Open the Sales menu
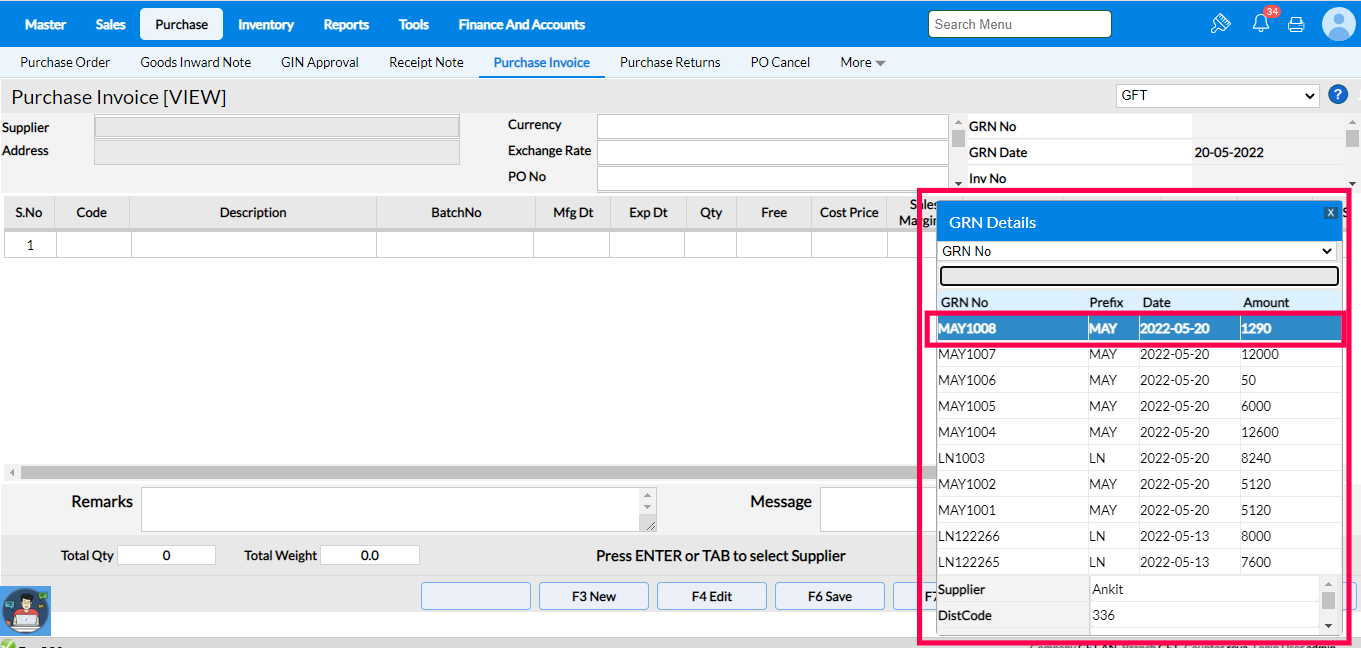Viewport: 1361px width, 648px height. (x=111, y=24)
